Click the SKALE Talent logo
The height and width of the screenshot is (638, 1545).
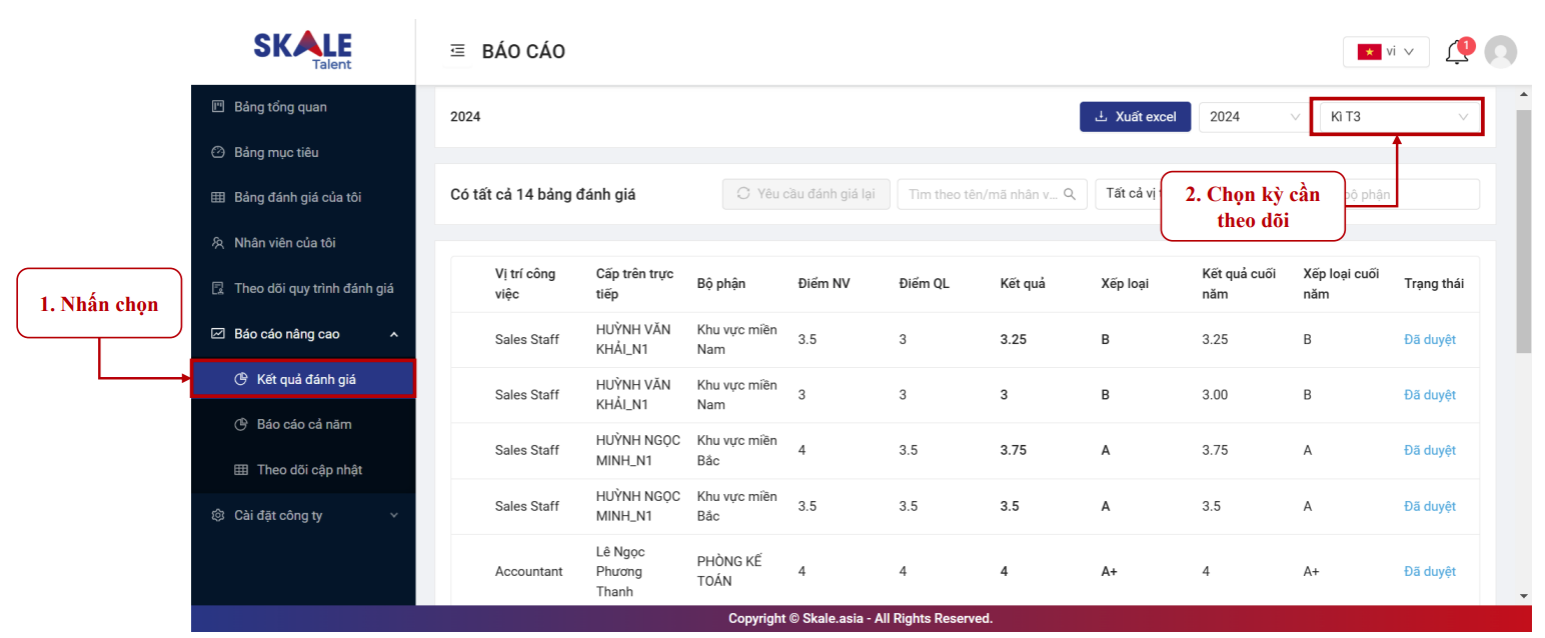coord(302,49)
